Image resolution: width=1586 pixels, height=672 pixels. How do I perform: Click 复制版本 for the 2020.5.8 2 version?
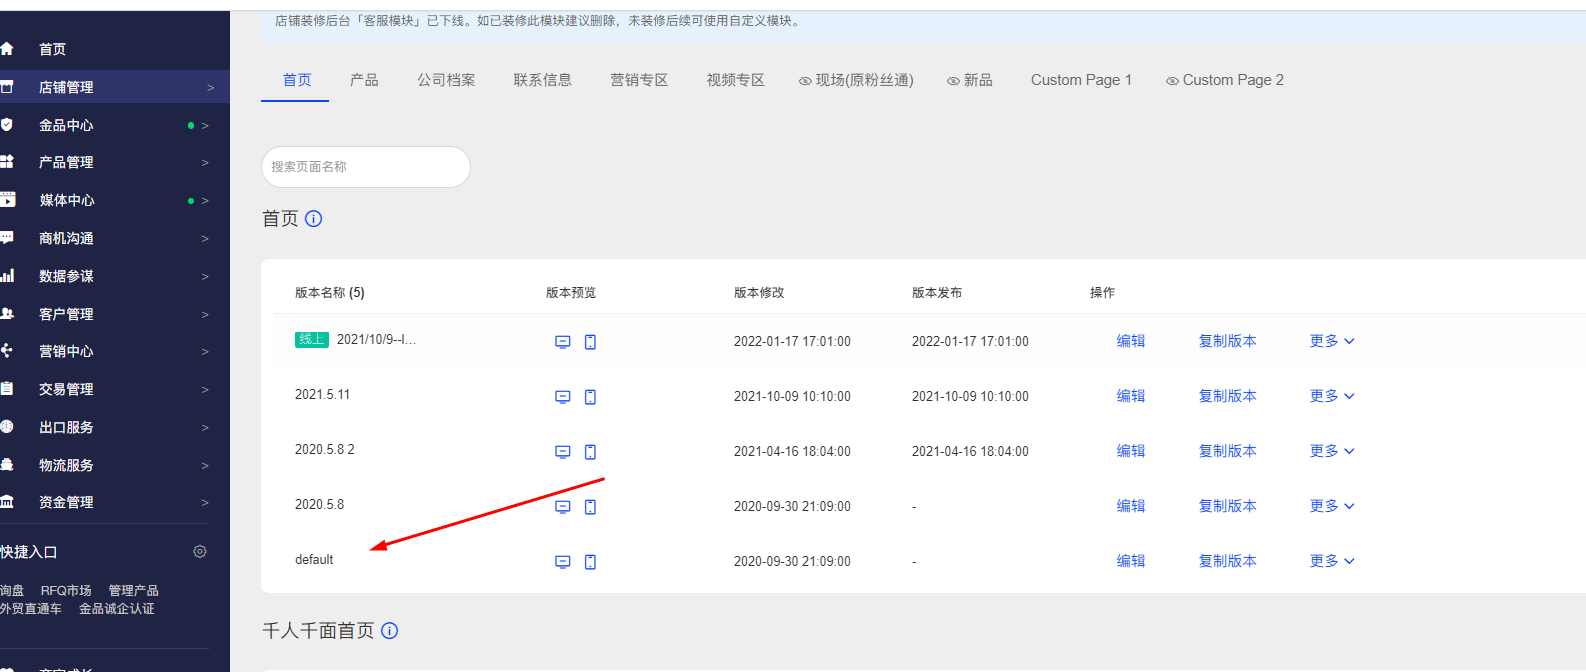1227,451
